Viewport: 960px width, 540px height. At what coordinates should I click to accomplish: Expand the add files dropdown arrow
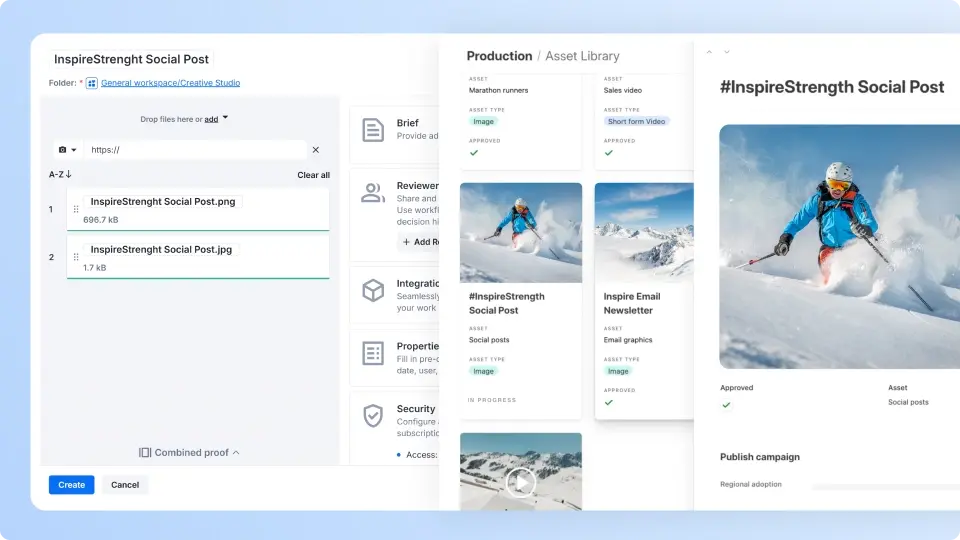(x=225, y=118)
